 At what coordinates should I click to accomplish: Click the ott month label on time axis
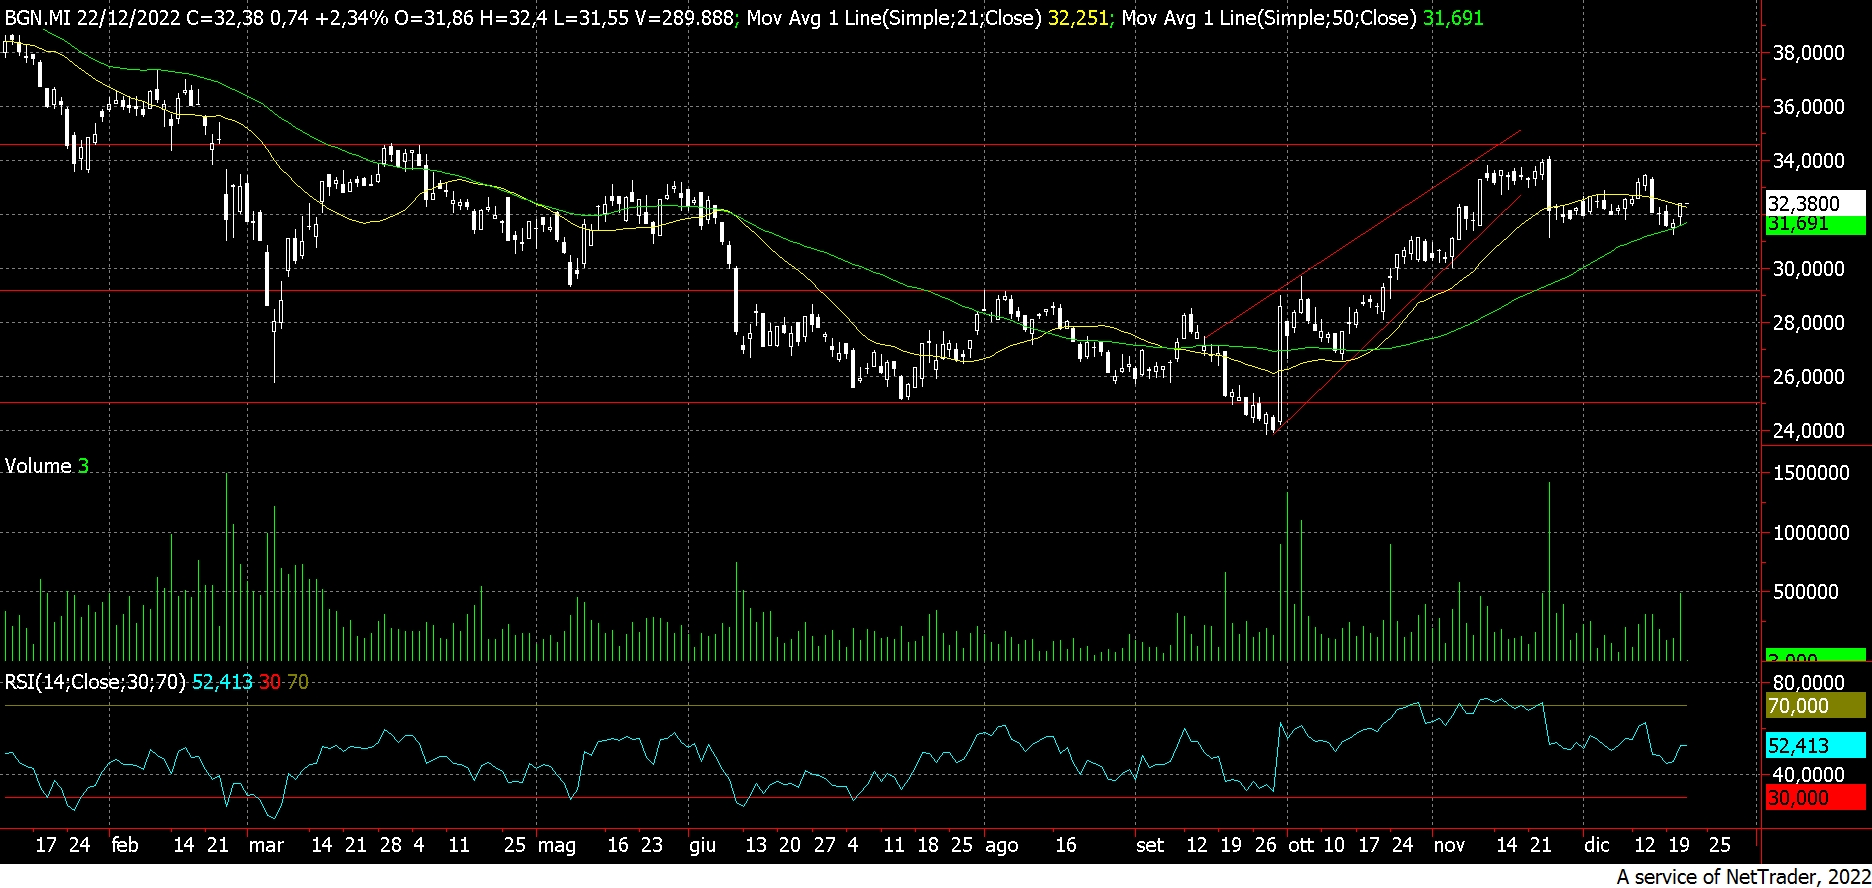[x=1300, y=845]
